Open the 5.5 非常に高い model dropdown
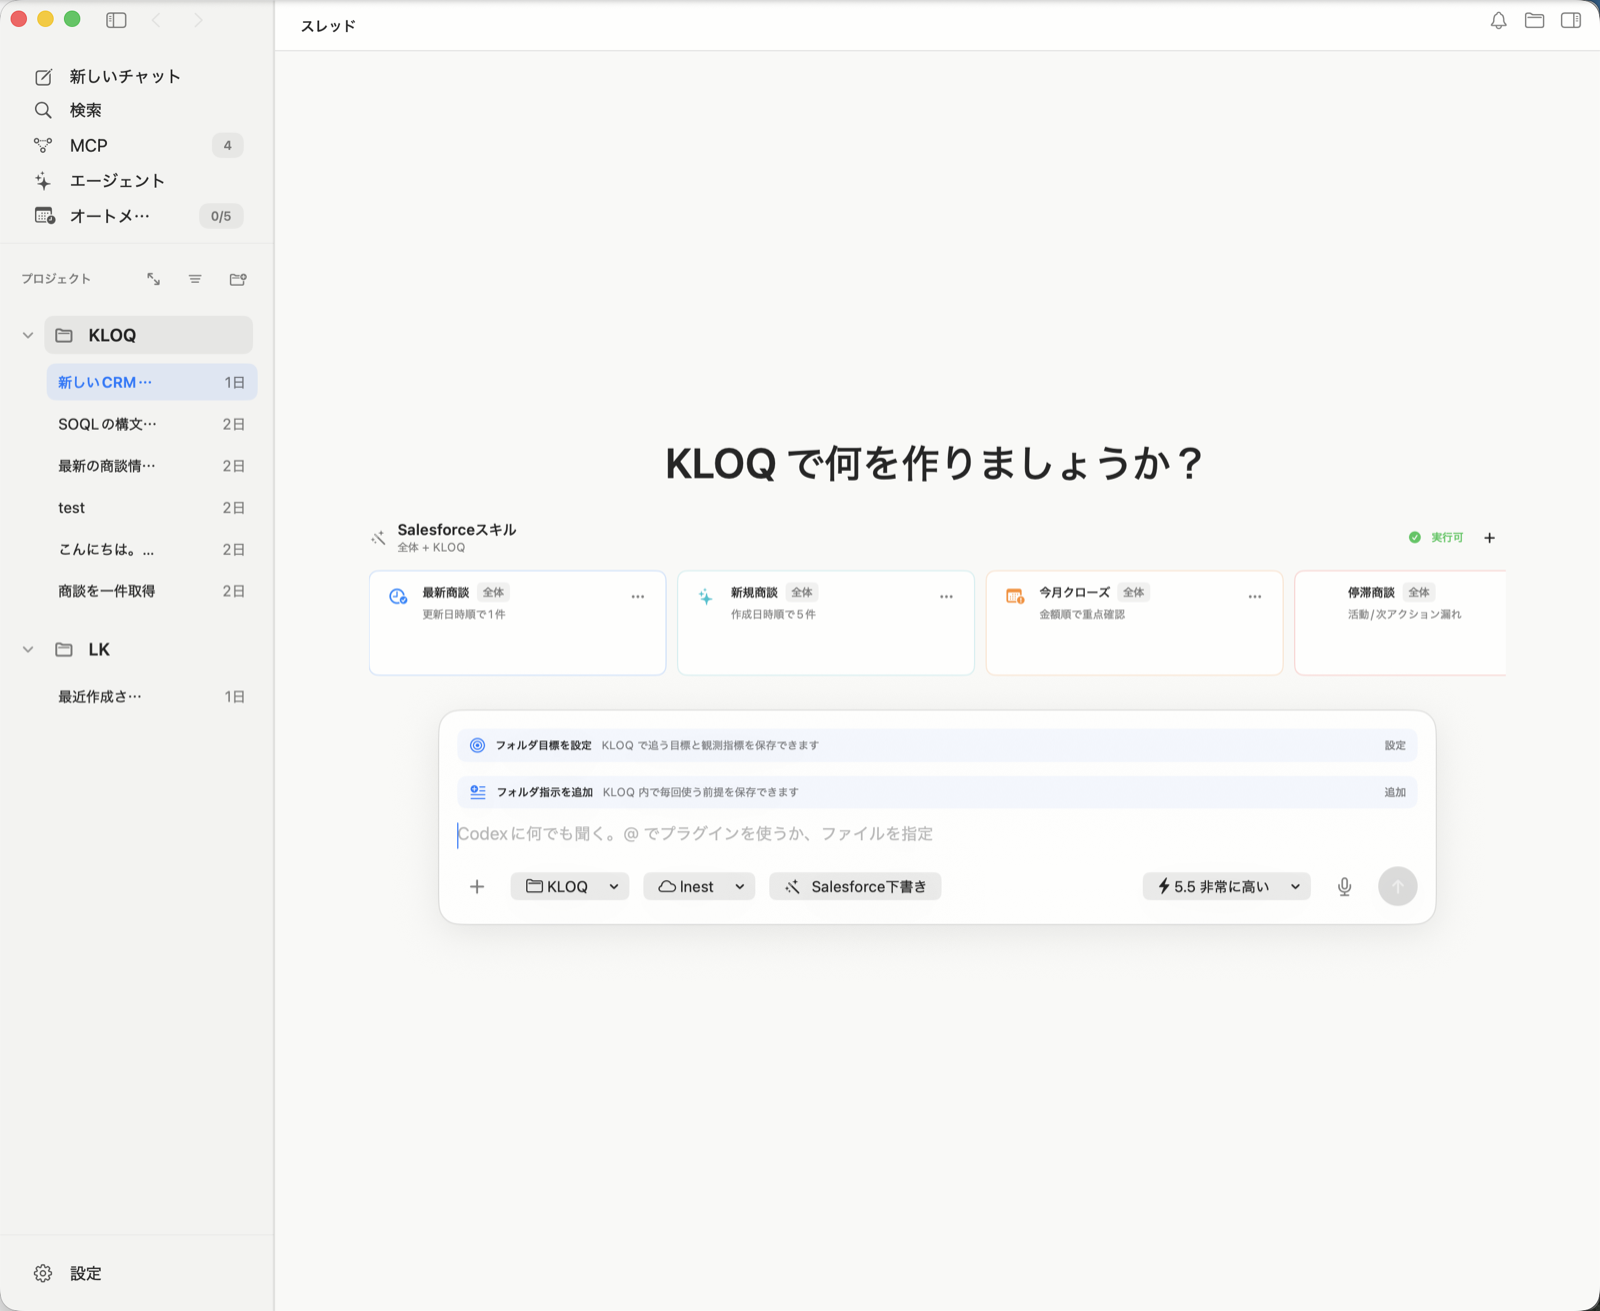Screen dimensions: 1600x1311 point(1227,887)
